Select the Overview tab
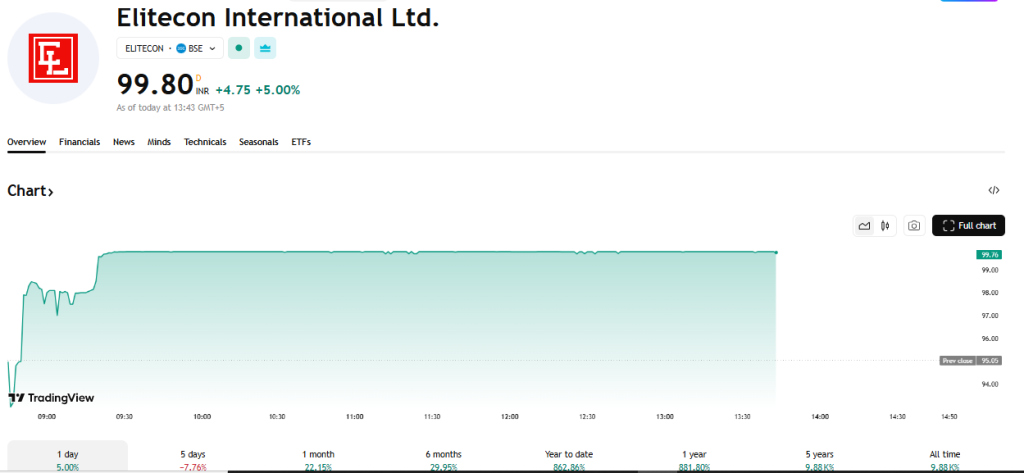The height and width of the screenshot is (473, 1024). point(27,142)
